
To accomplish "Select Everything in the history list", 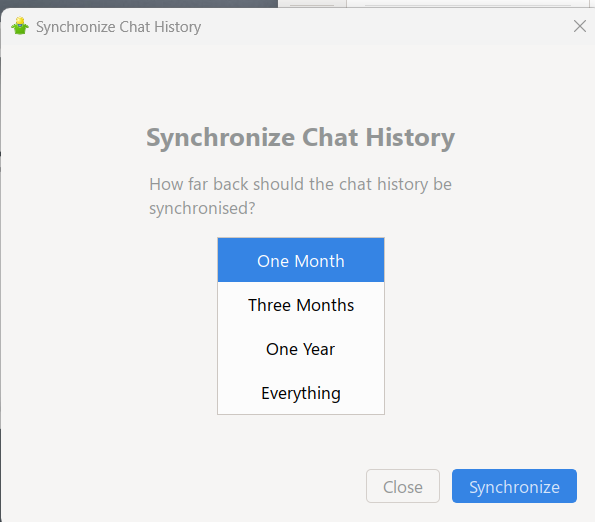I will coord(301,393).
